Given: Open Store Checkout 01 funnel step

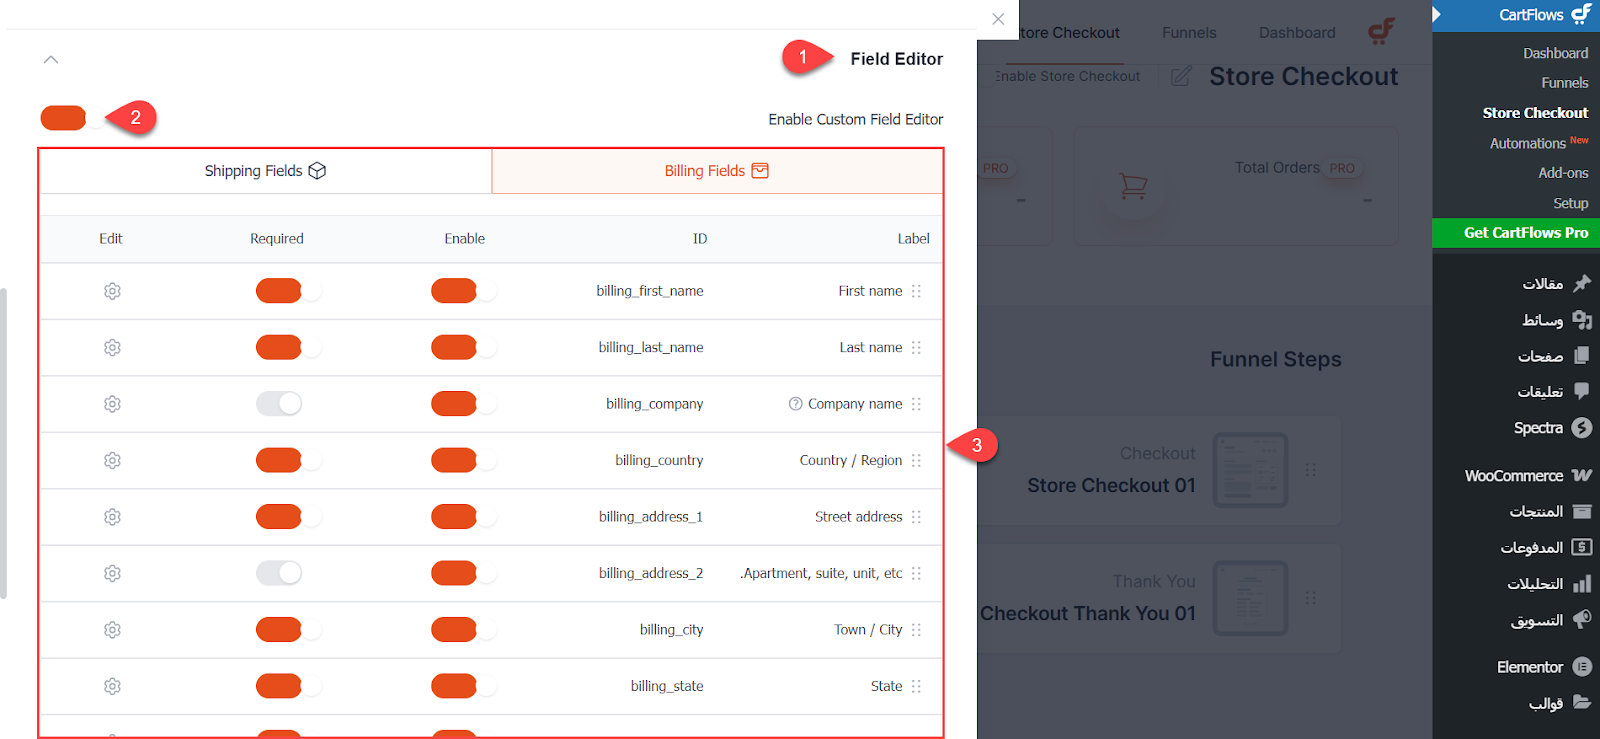Looking at the screenshot, I should click(1111, 486).
